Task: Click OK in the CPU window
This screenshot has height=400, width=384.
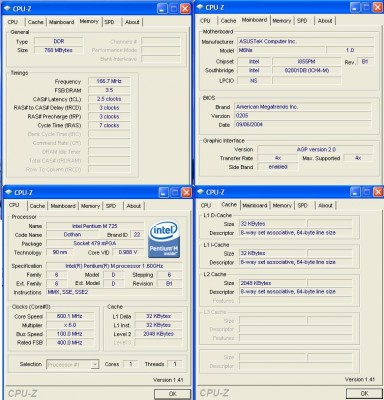Action: coord(173,394)
